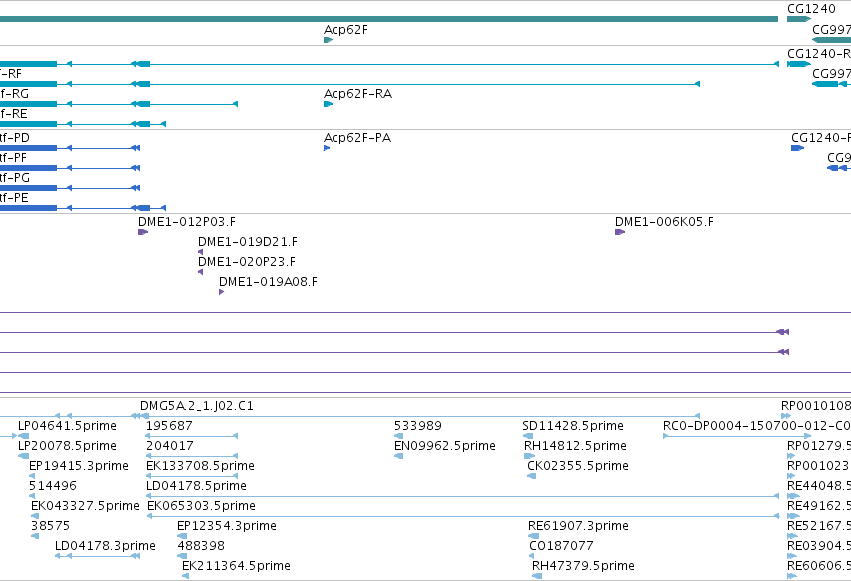The width and height of the screenshot is (851, 581).
Task: Select the tf-PE protein label
Action: coord(14,198)
